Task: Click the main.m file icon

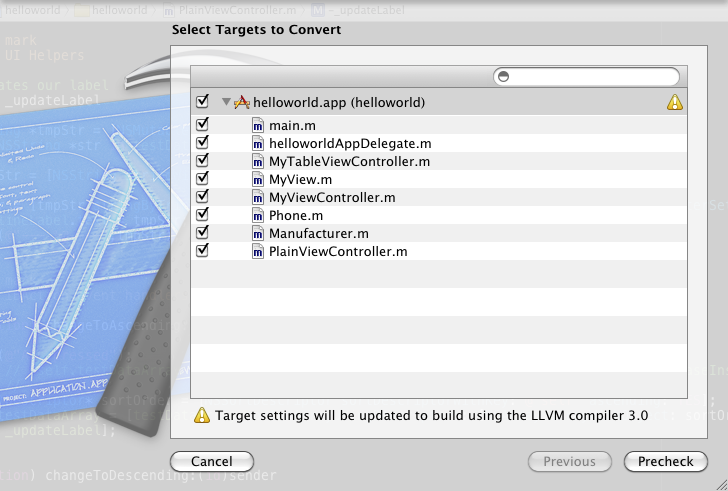Action: point(258,125)
